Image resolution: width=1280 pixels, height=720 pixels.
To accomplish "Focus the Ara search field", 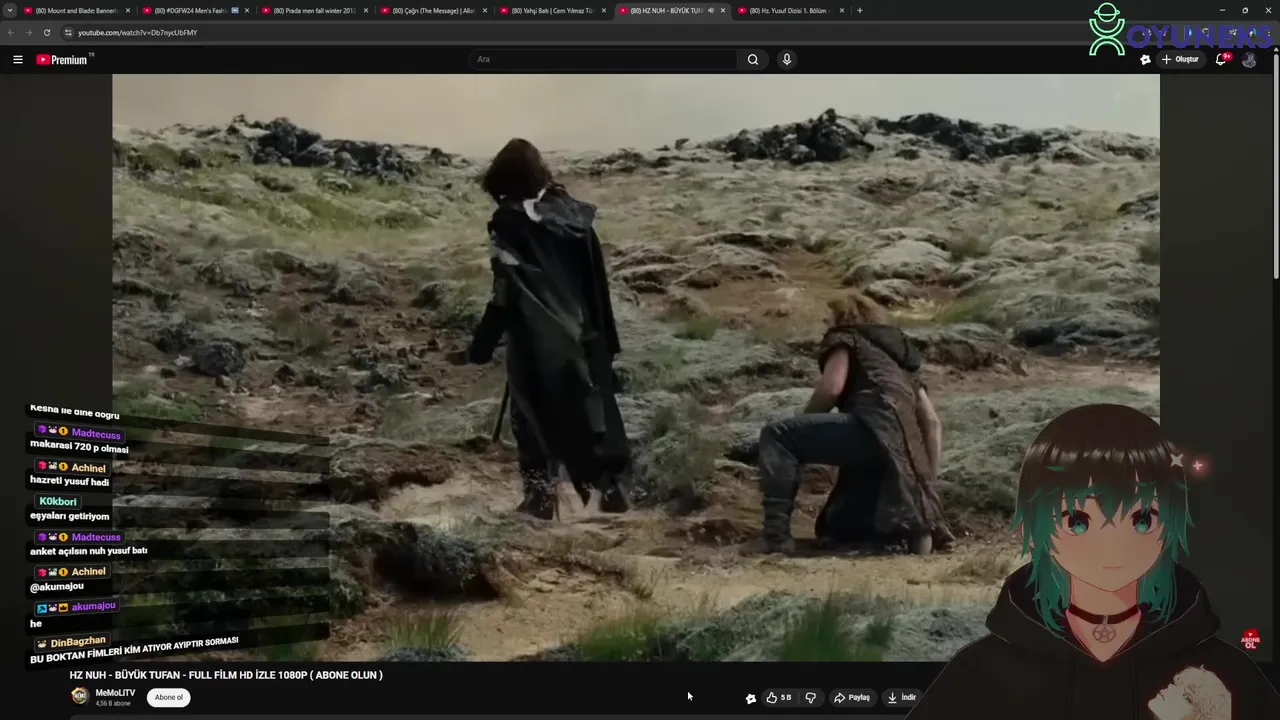I will coord(603,59).
